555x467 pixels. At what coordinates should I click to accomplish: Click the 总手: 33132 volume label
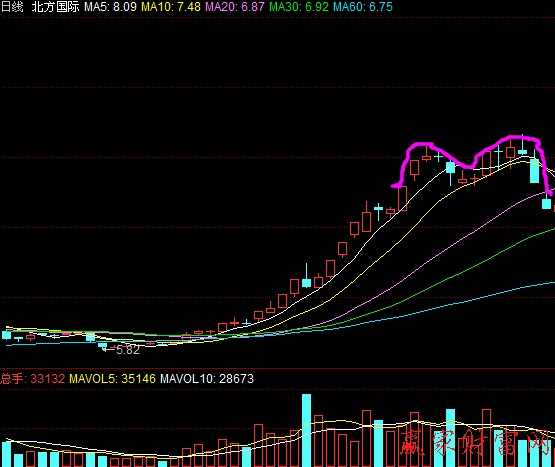(33, 378)
